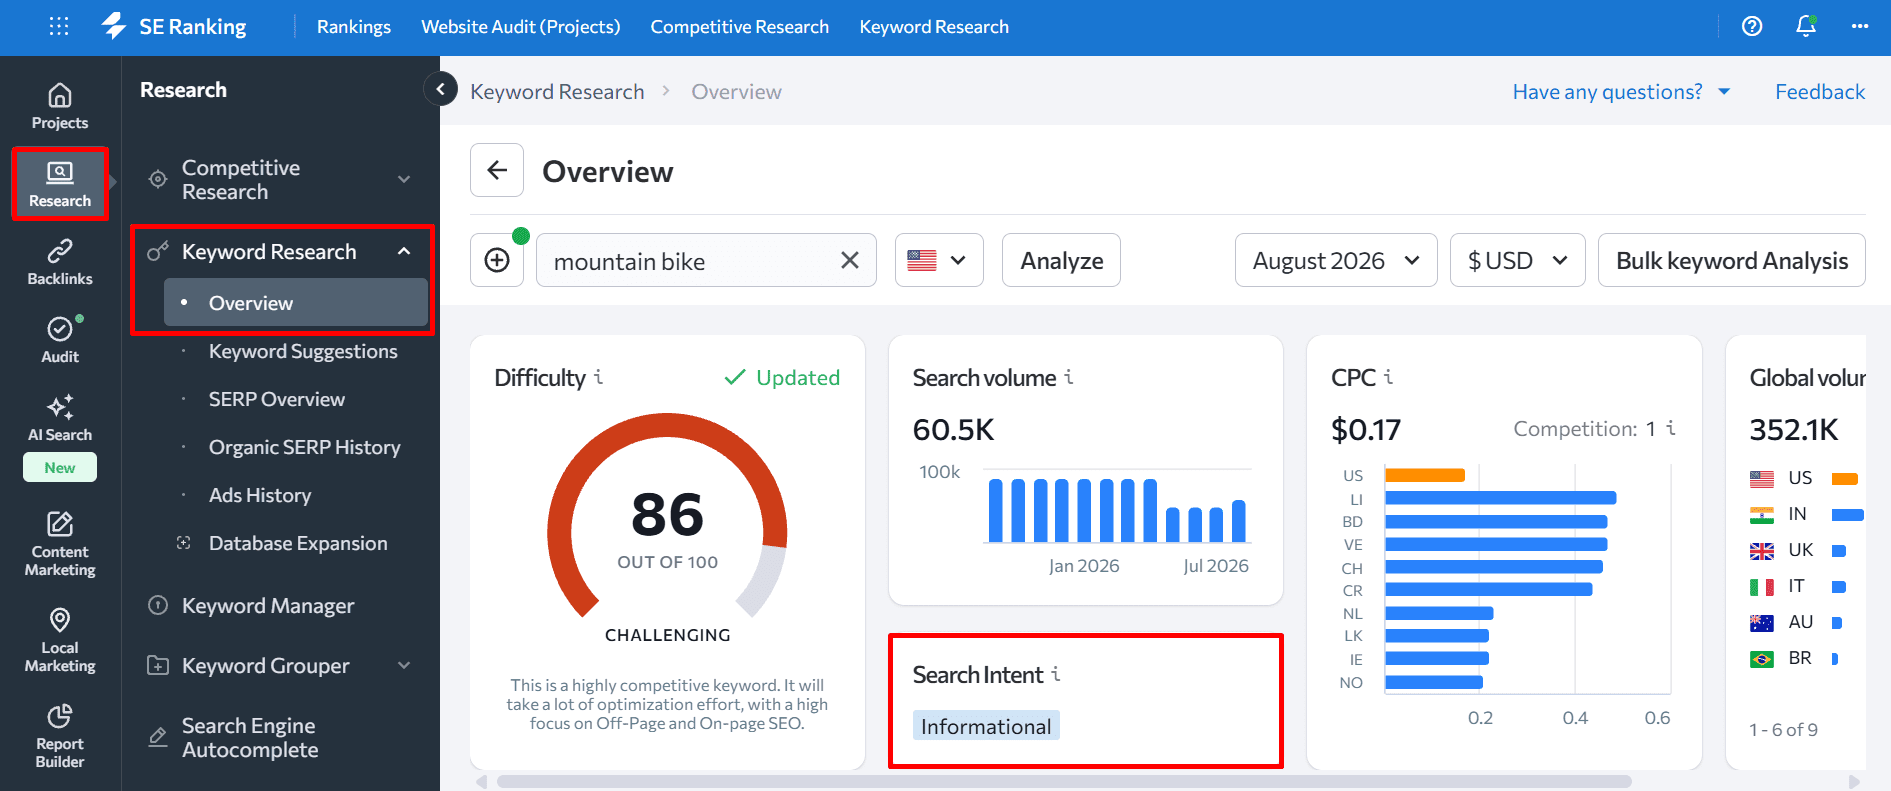The width and height of the screenshot is (1891, 791).
Task: Open the August 2026 date dropdown
Action: click(1336, 260)
